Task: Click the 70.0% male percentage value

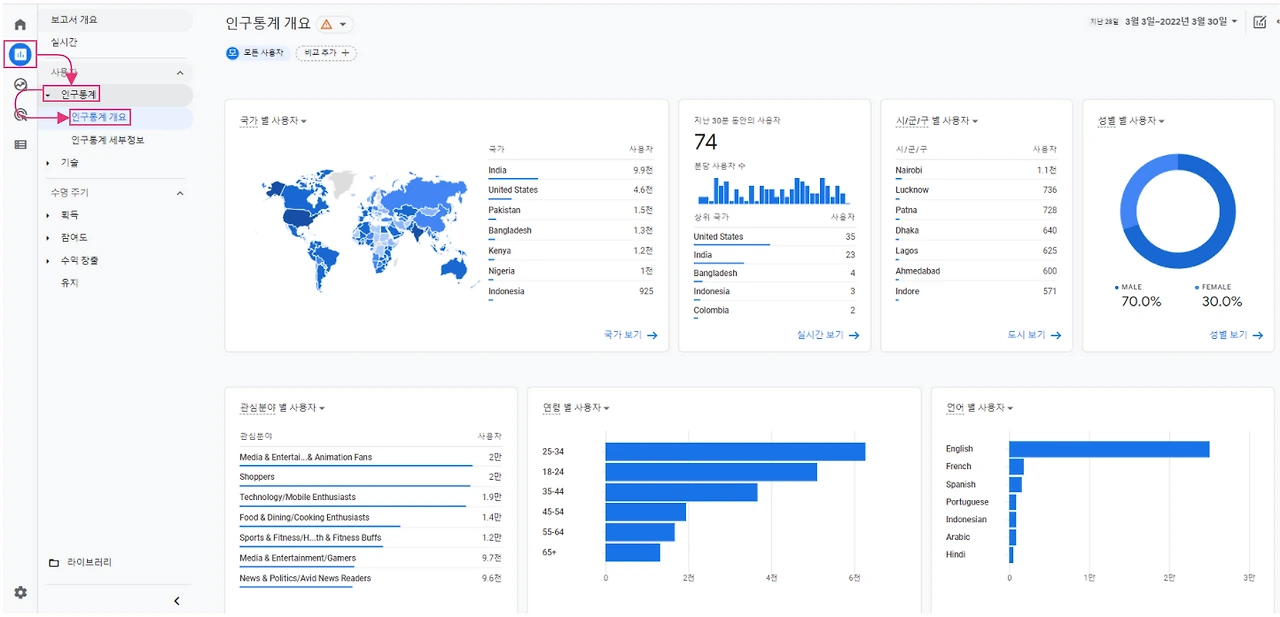Action: point(1141,302)
